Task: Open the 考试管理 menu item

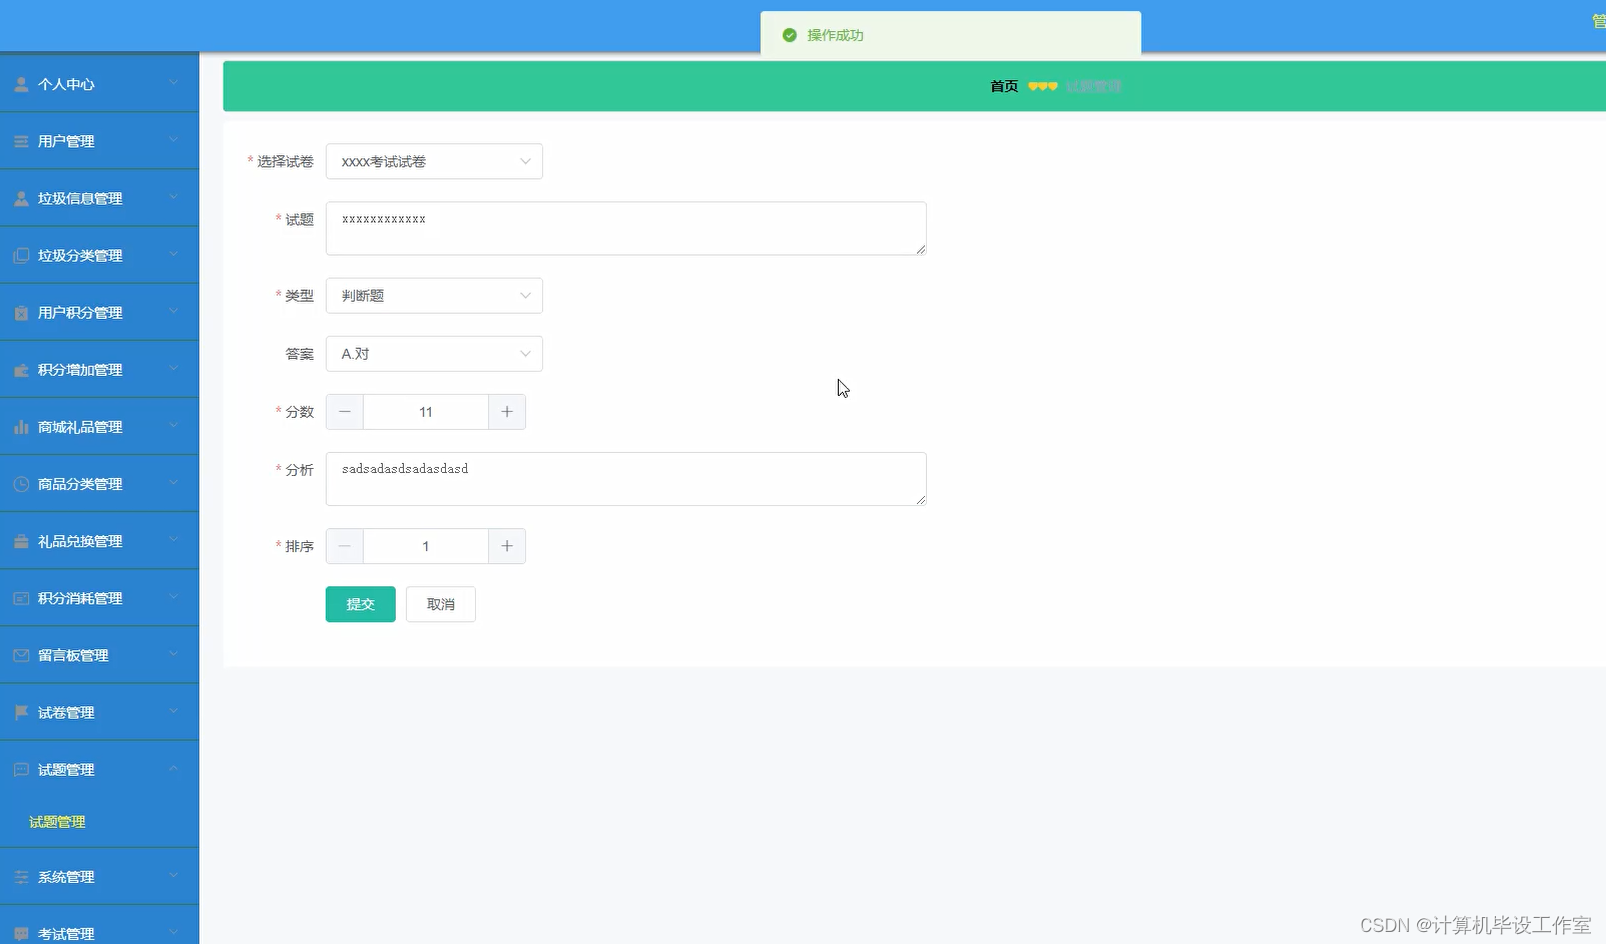Action: (x=99, y=926)
